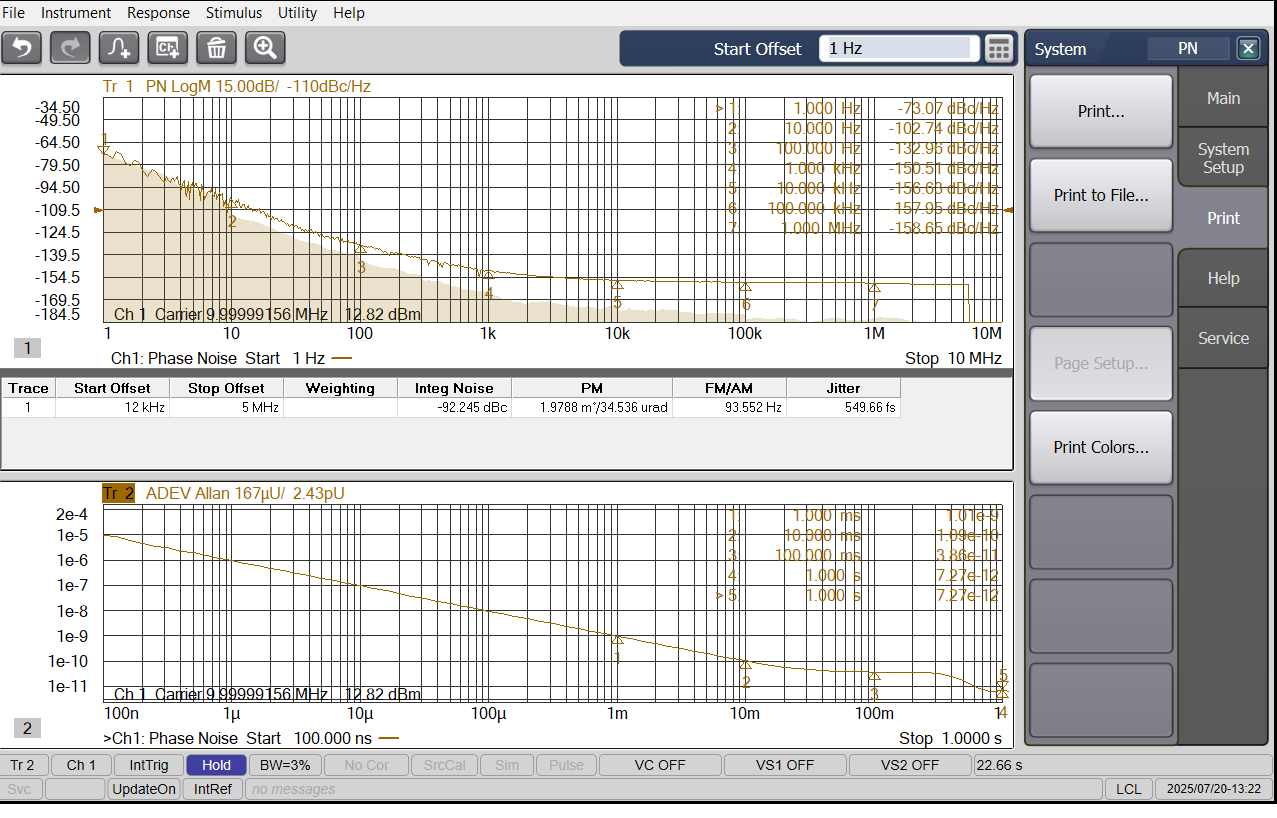The image size is (1277, 818).
Task: Click the Start Offset value field
Action: (899, 48)
